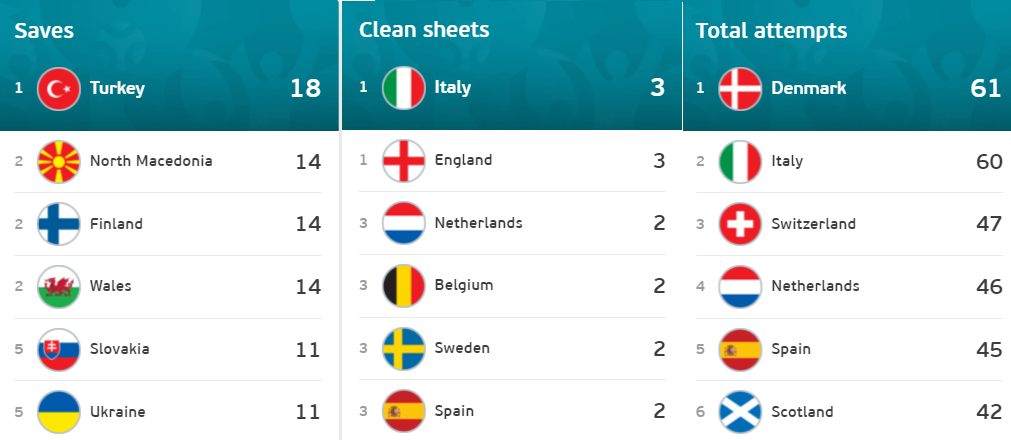This screenshot has width=1011, height=440.
Task: Open the Wales dragon flag icon
Action: pyautogui.click(x=59, y=286)
